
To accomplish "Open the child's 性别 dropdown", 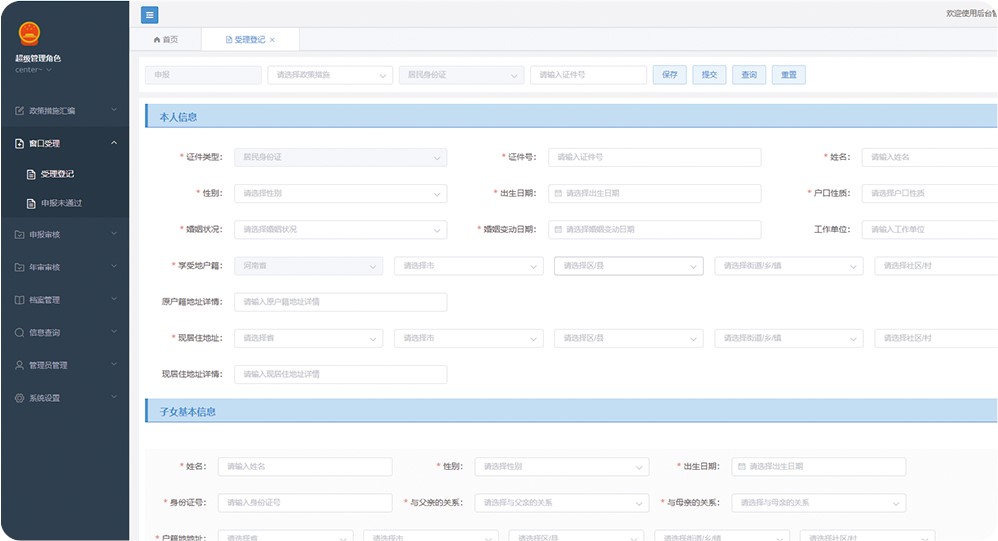I will point(562,467).
